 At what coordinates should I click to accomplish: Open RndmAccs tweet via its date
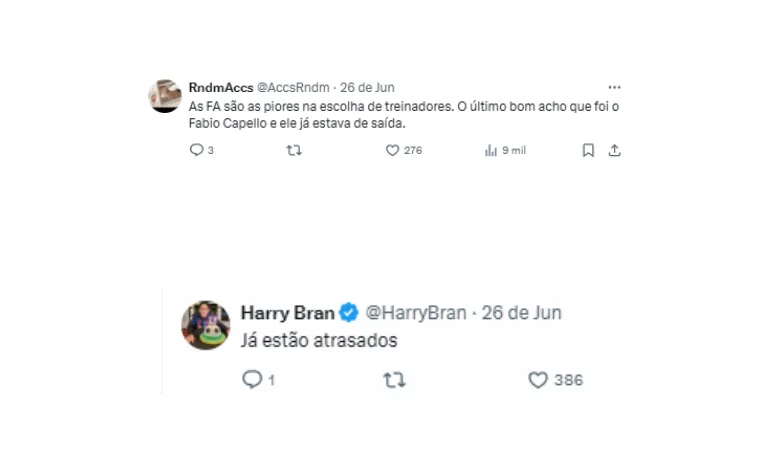coord(366,87)
